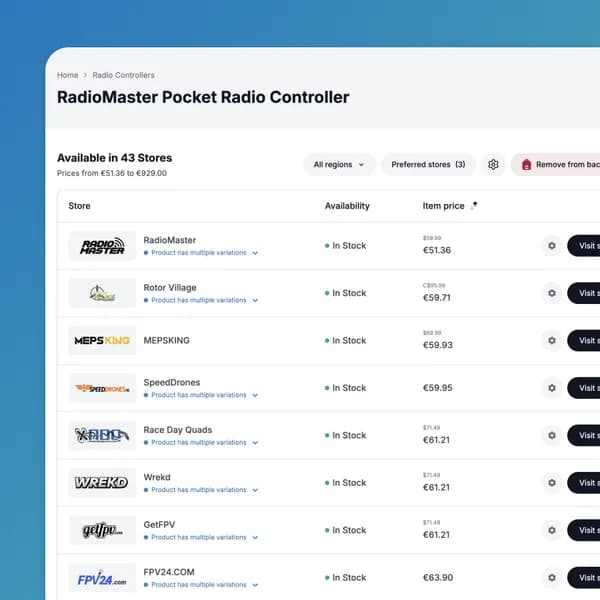
Task: Click the Item price column header
Action: pyautogui.click(x=443, y=206)
